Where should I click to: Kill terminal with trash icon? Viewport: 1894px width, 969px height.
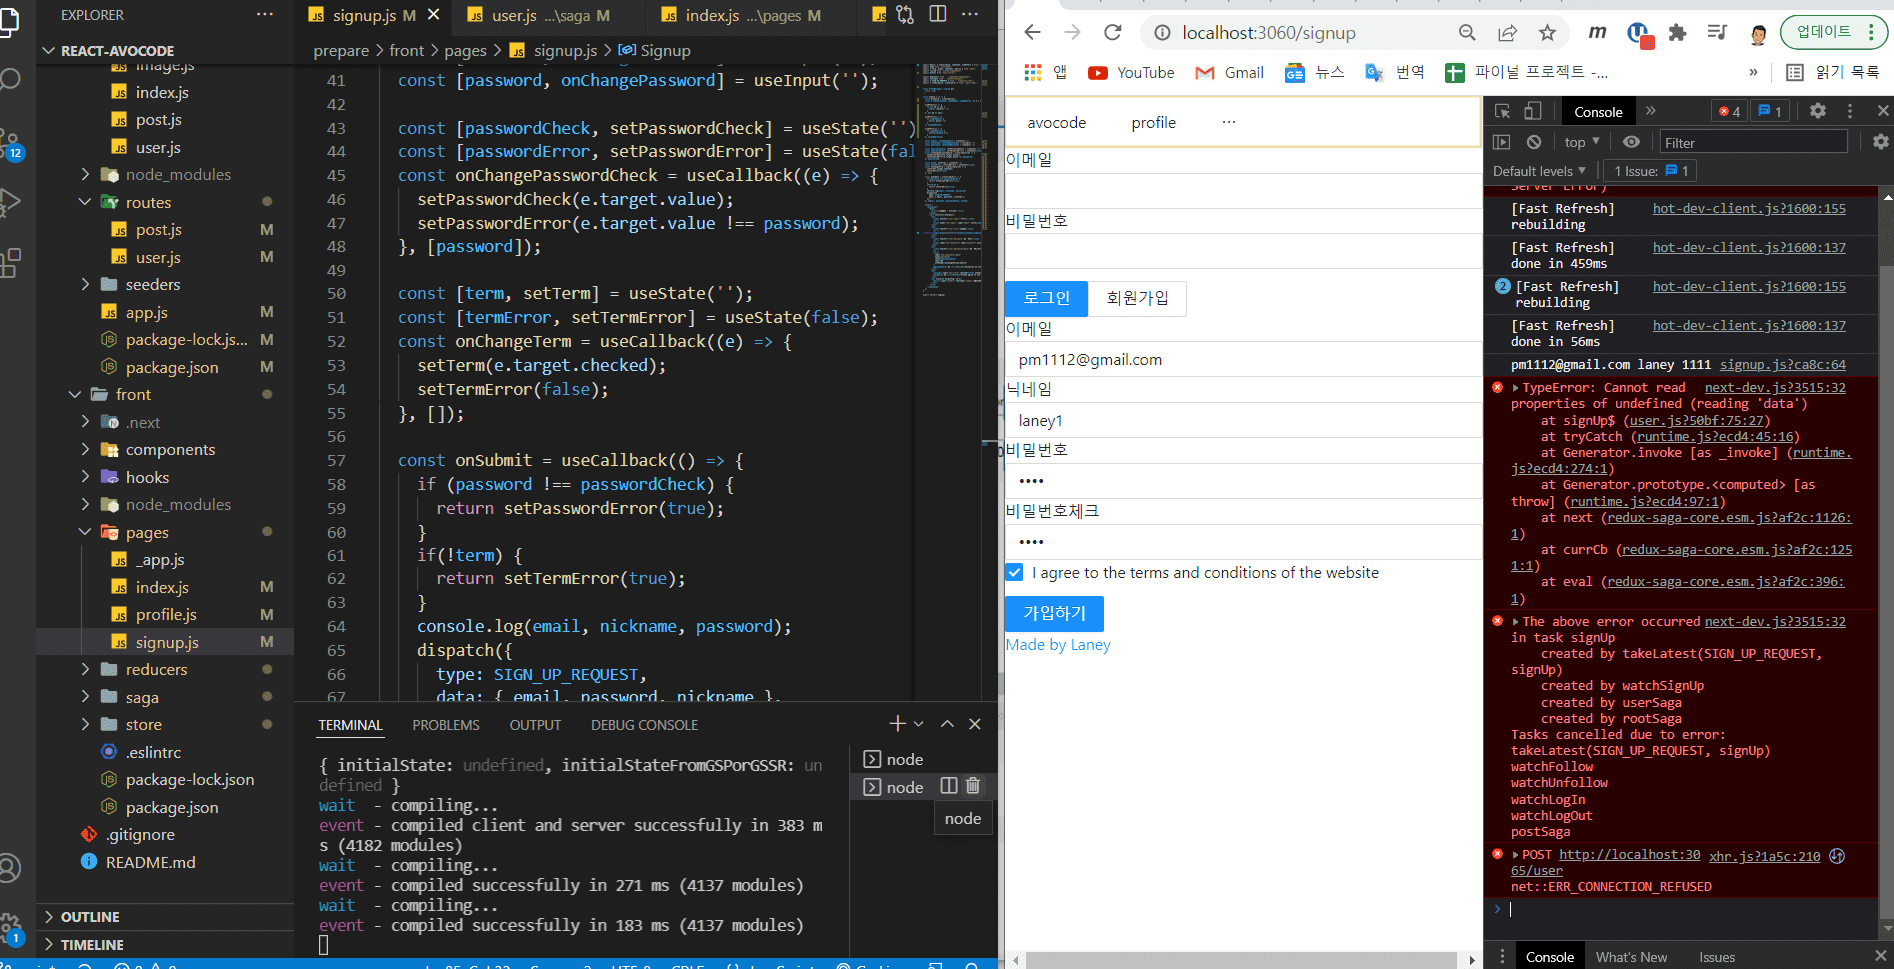click(973, 786)
